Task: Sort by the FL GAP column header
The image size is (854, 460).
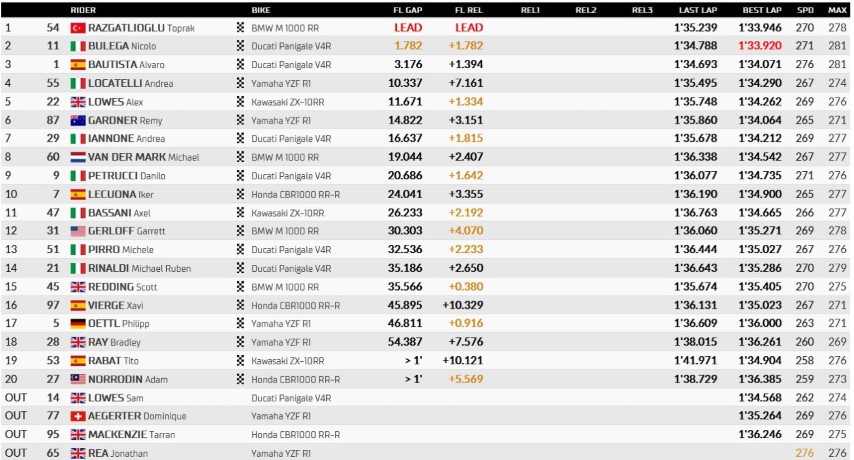Action: click(408, 10)
